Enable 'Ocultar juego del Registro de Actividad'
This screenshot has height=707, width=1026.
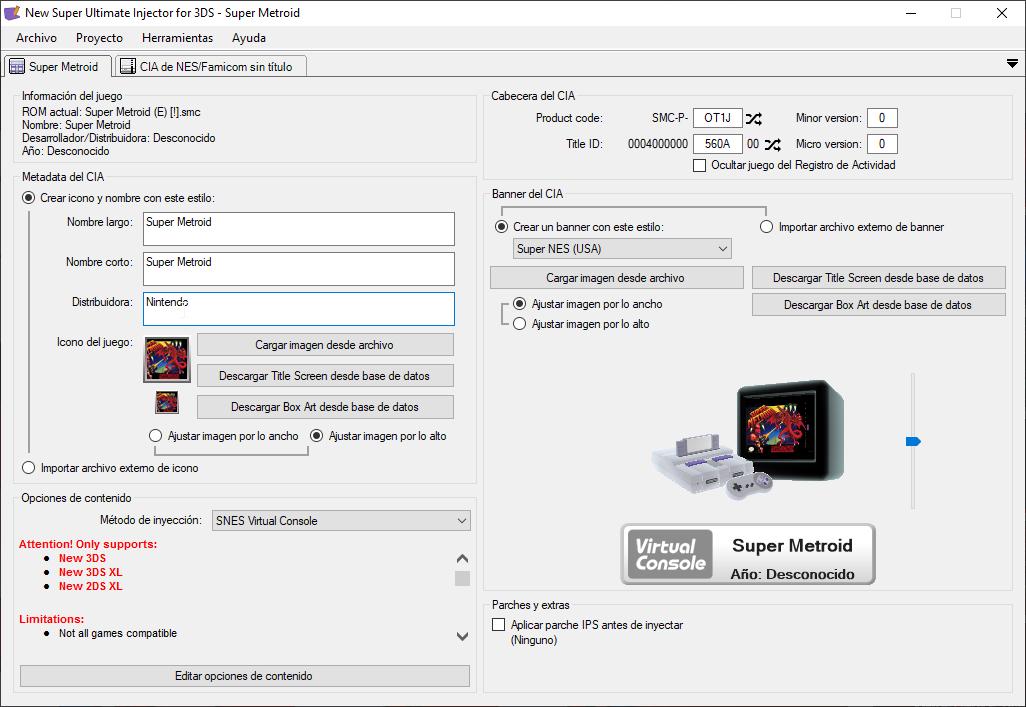coord(794,165)
